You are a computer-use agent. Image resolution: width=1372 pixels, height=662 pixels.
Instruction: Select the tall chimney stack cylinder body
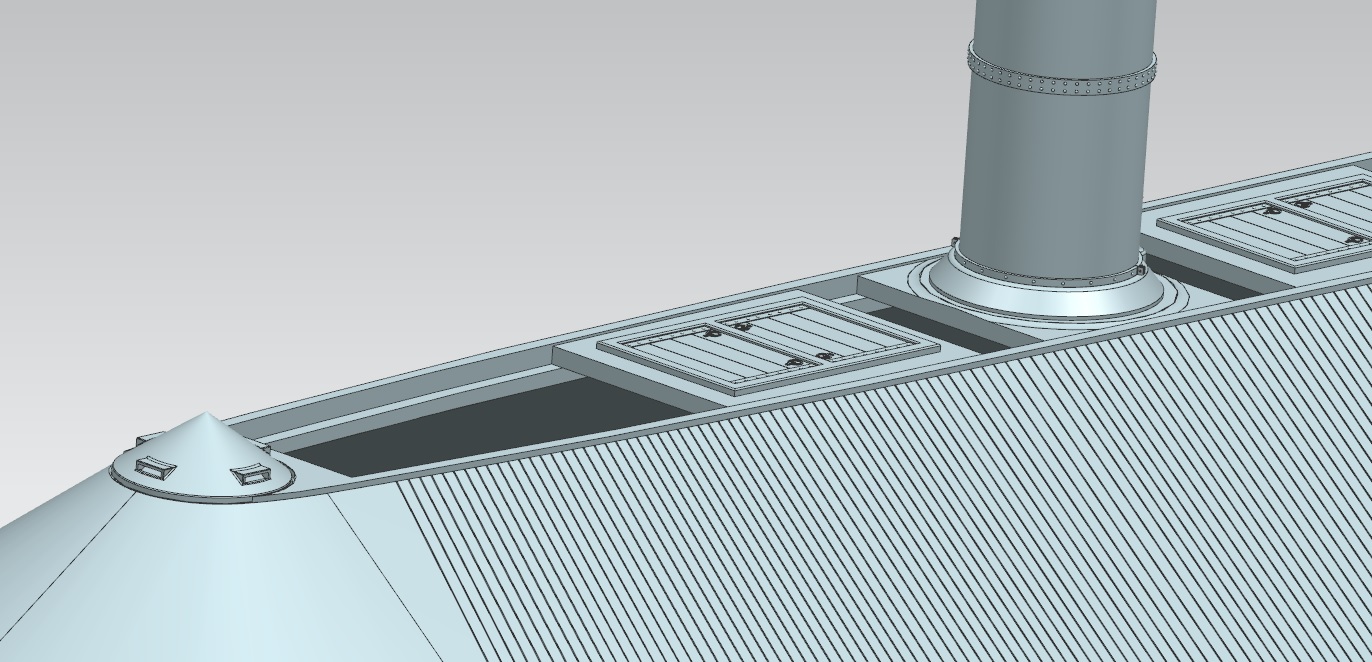pos(1050,170)
